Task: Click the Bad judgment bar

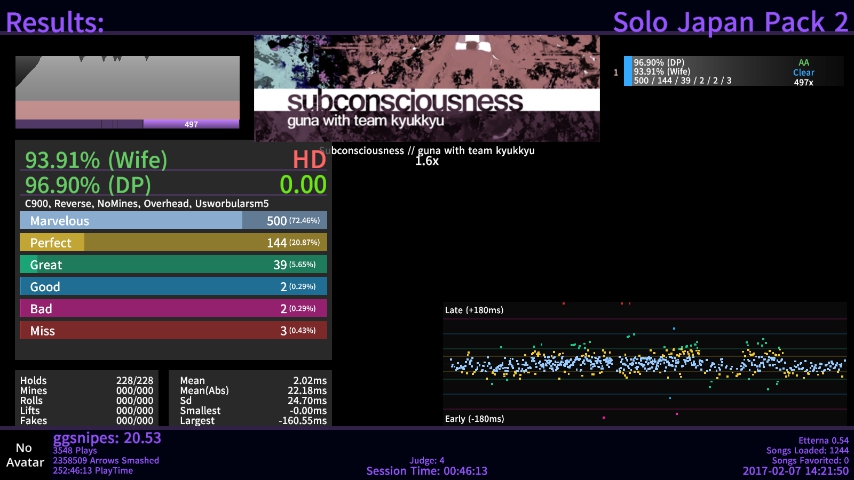Action: point(173,309)
